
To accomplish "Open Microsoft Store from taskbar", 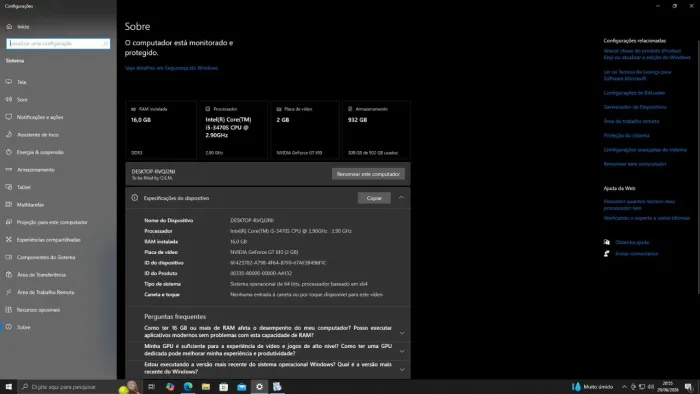I will click(x=224, y=387).
